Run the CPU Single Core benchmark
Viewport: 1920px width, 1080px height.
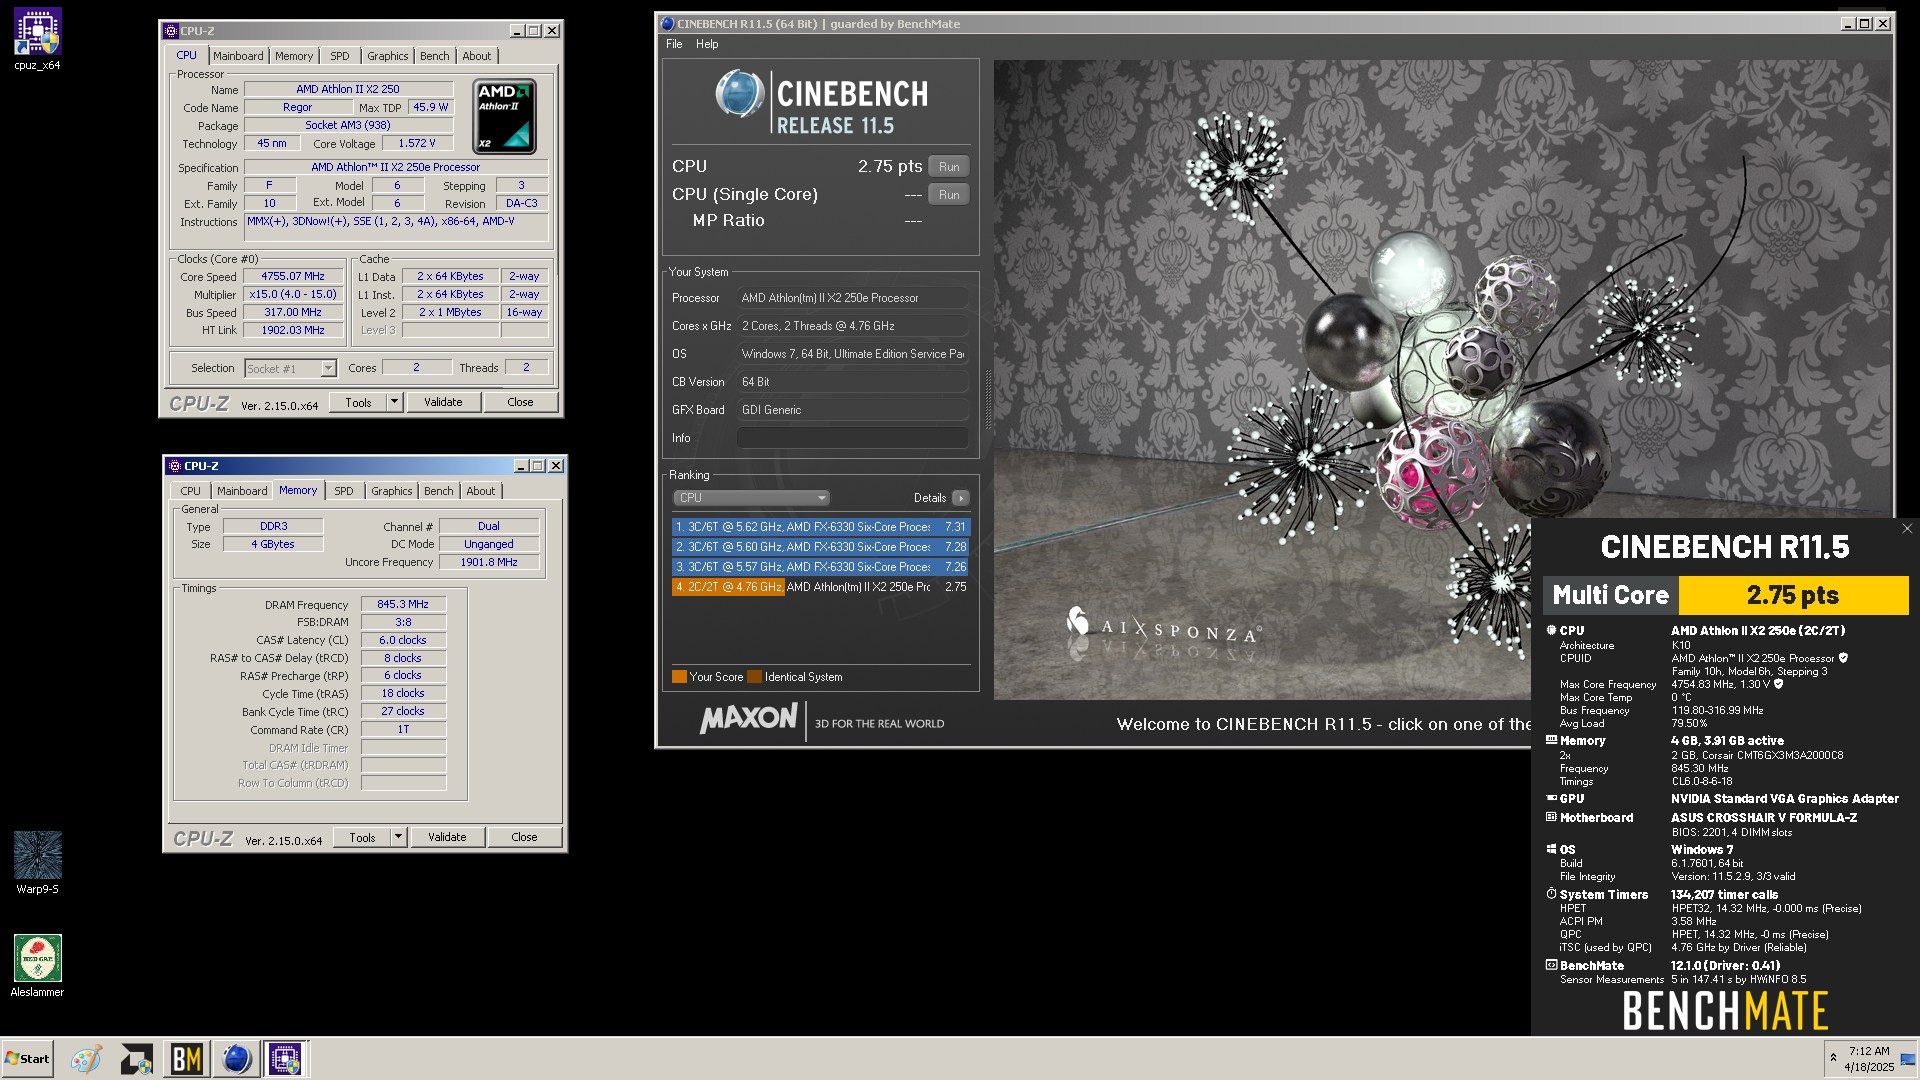click(x=949, y=195)
